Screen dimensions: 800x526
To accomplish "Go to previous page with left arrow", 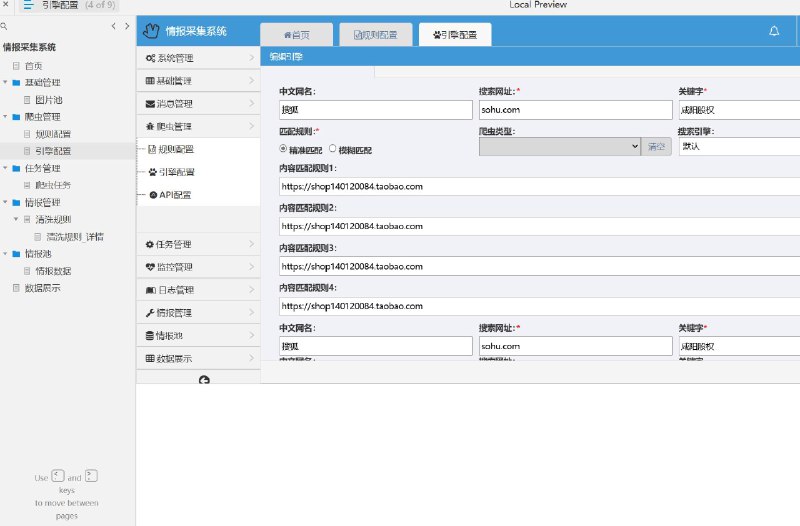I will point(113,26).
